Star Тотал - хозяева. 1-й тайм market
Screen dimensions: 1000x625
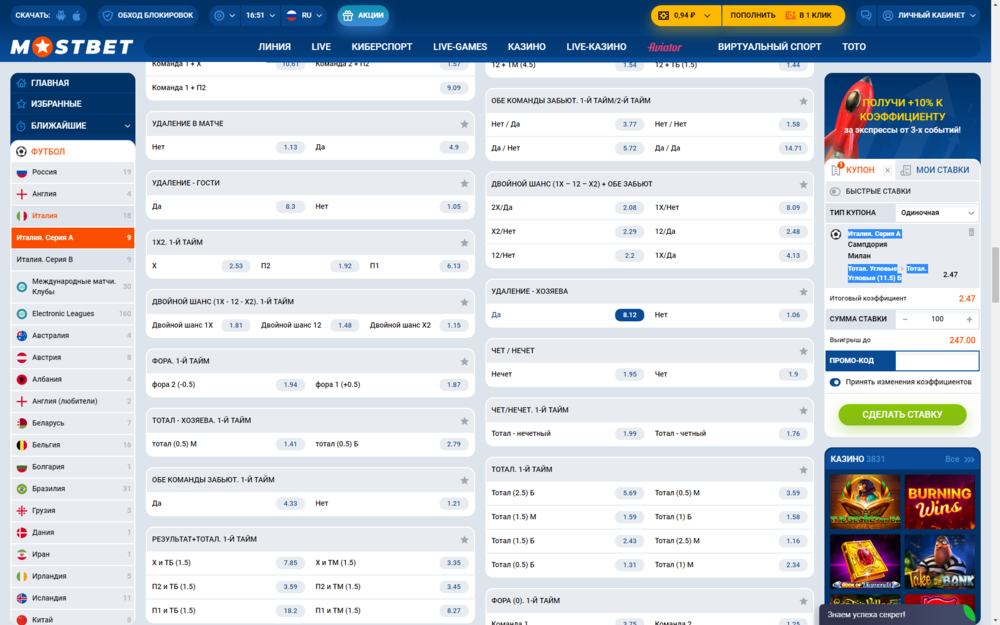[x=464, y=421]
